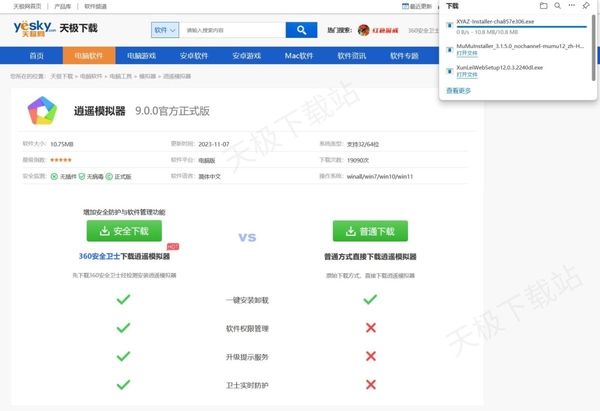Go to 首页 tab in nav bar

pyautogui.click(x=36, y=55)
